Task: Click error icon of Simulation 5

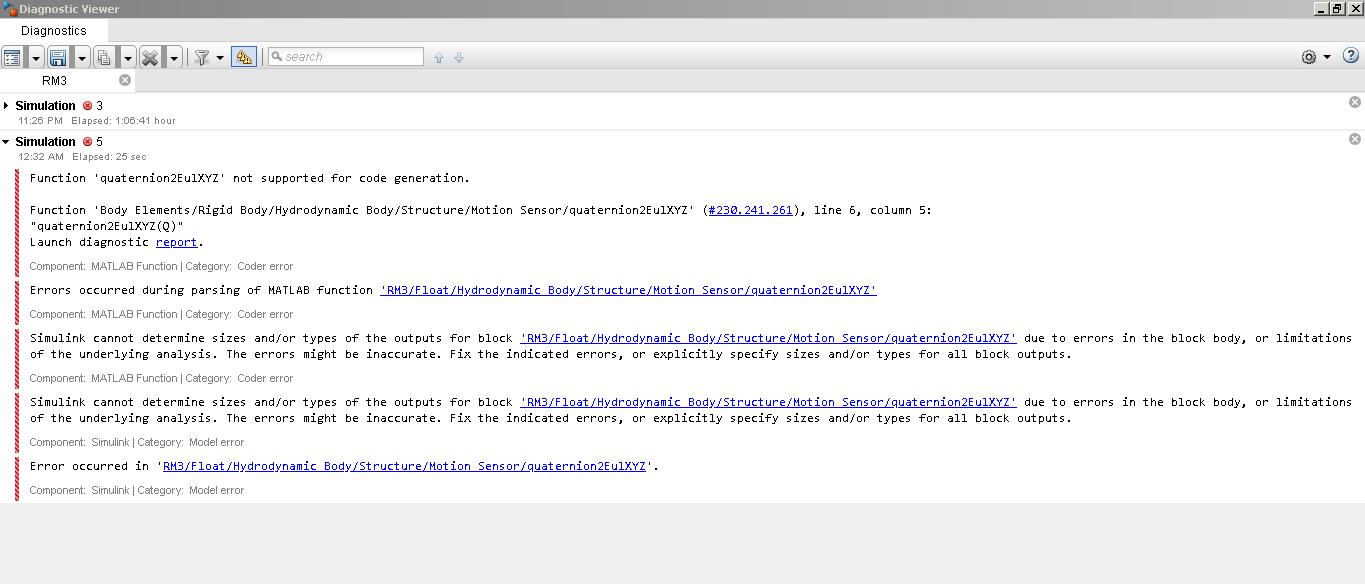Action: coord(87,141)
